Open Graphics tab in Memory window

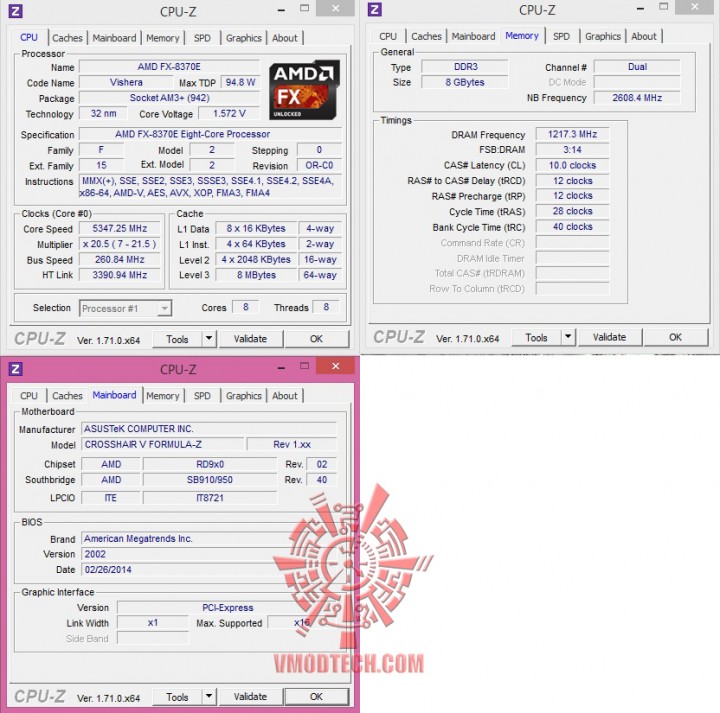[x=602, y=36]
